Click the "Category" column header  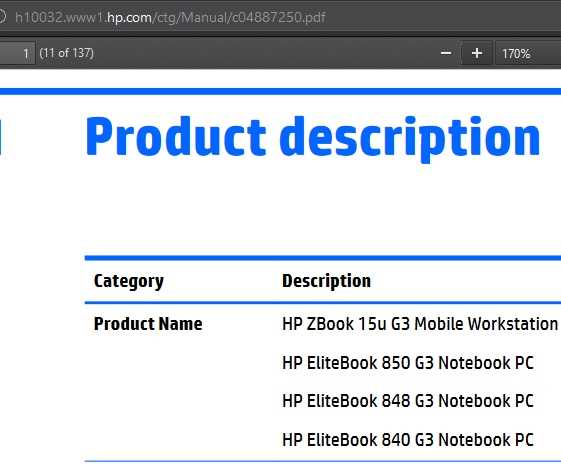tap(129, 281)
